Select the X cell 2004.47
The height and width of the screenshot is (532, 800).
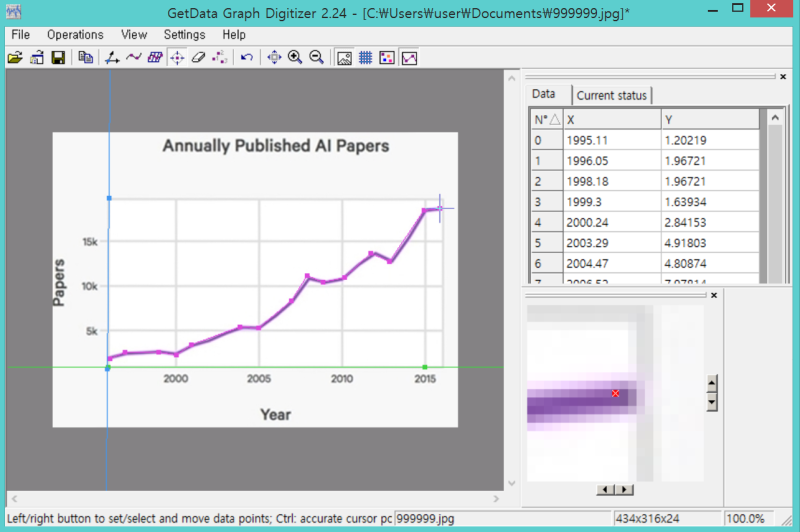click(x=612, y=264)
